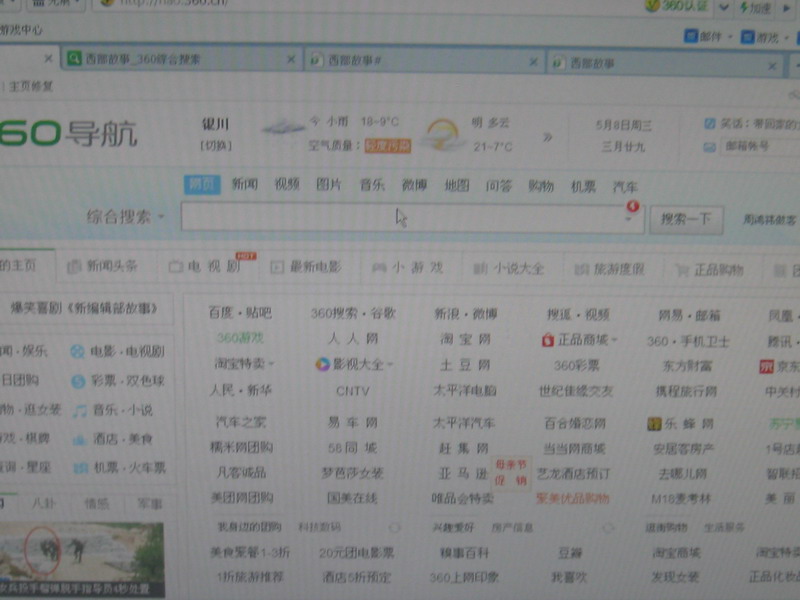Screen dimensions: 800x600
Task: Click the 笑话 icon near the date
Action: pyautogui.click(x=710, y=123)
